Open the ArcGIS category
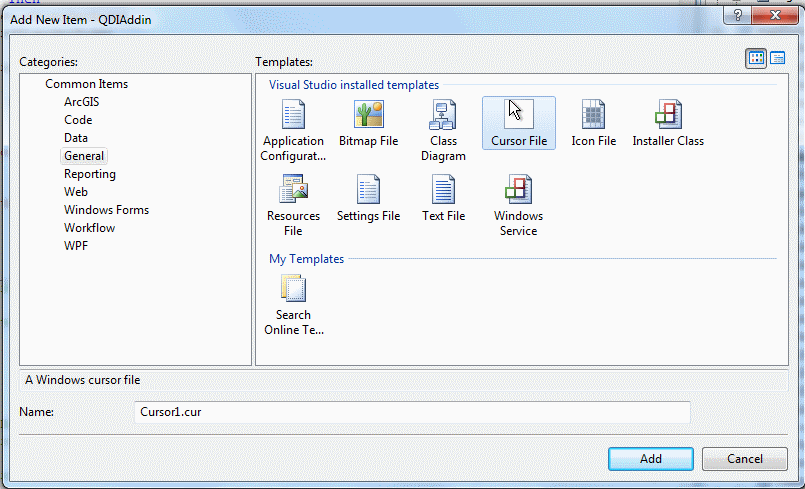805x489 pixels. (x=81, y=102)
